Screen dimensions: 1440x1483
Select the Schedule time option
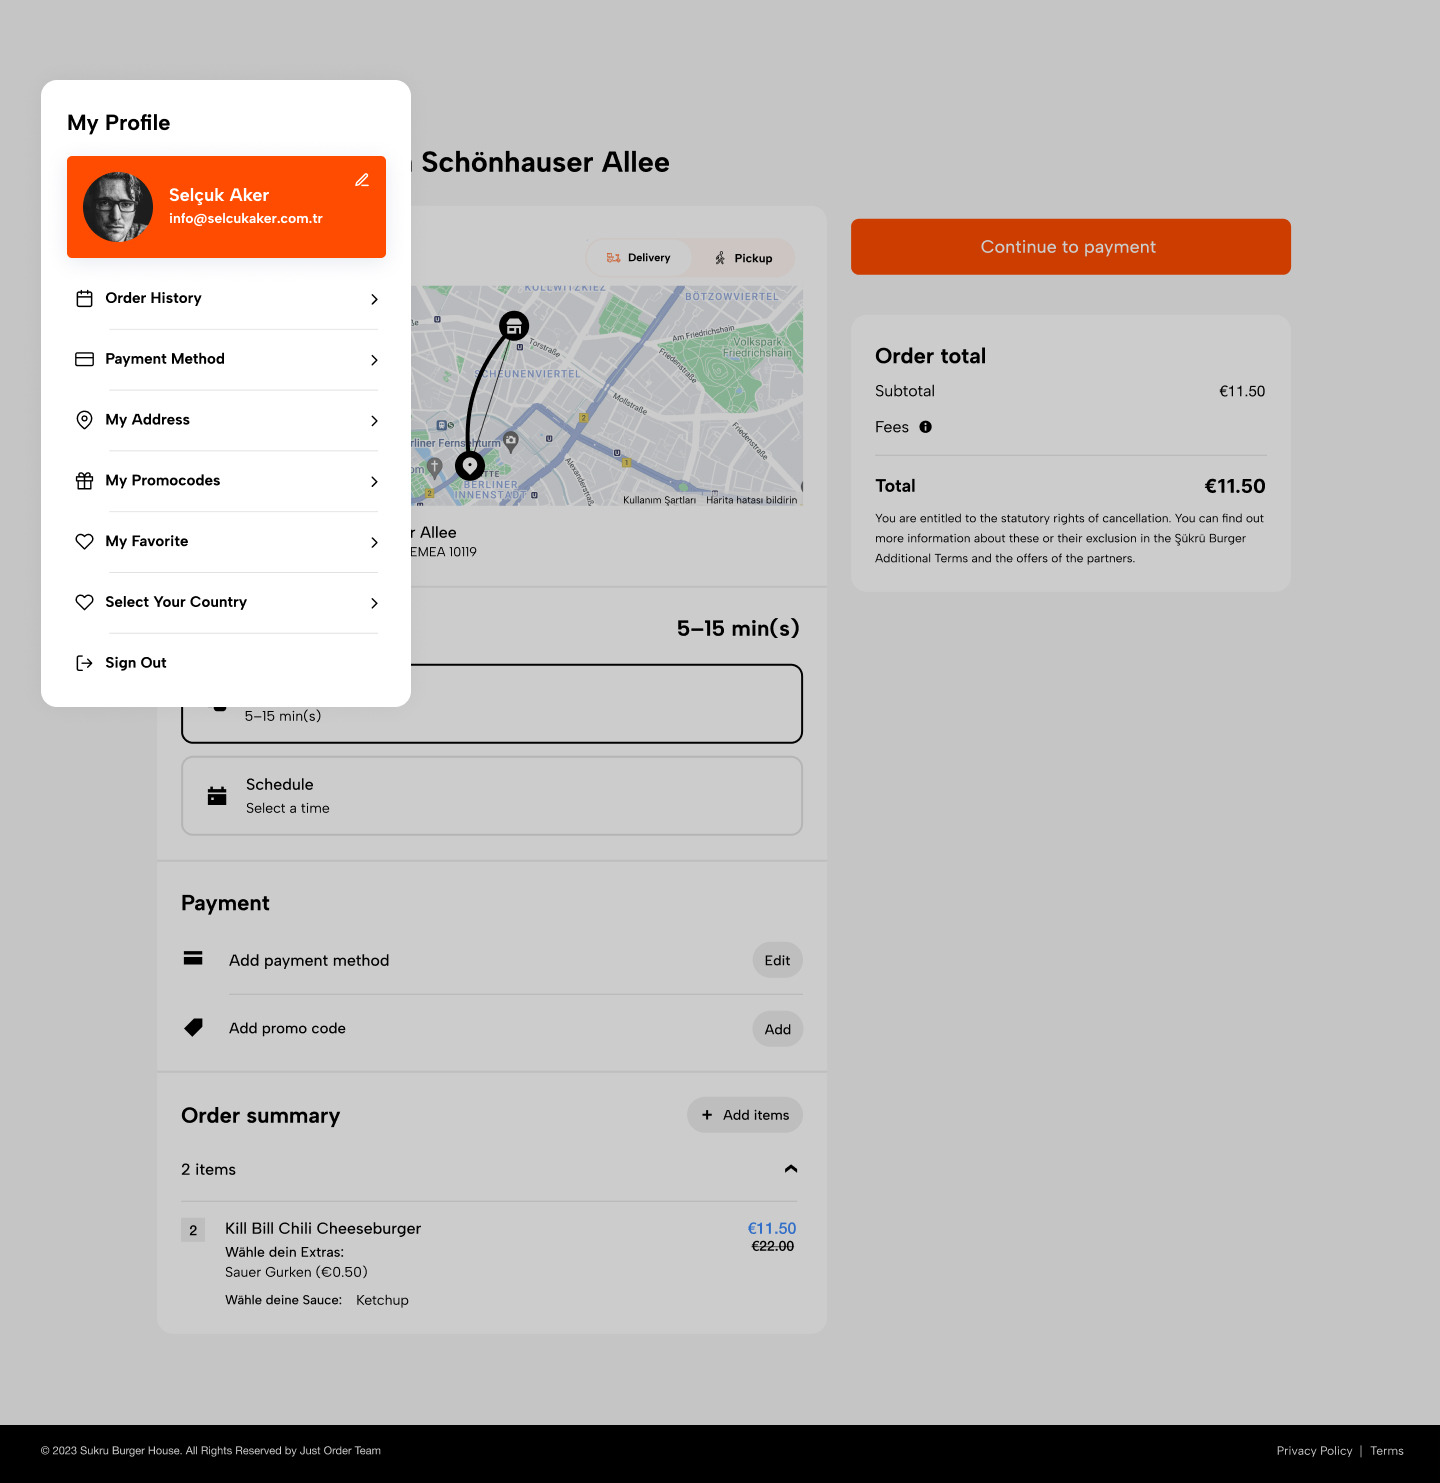pos(491,796)
